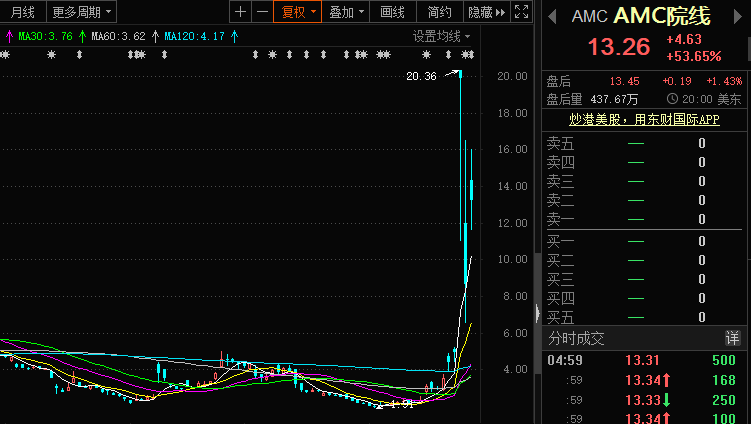Toggle the MA60 moving average arrow
The width and height of the screenshot is (751, 424).
click(81, 36)
